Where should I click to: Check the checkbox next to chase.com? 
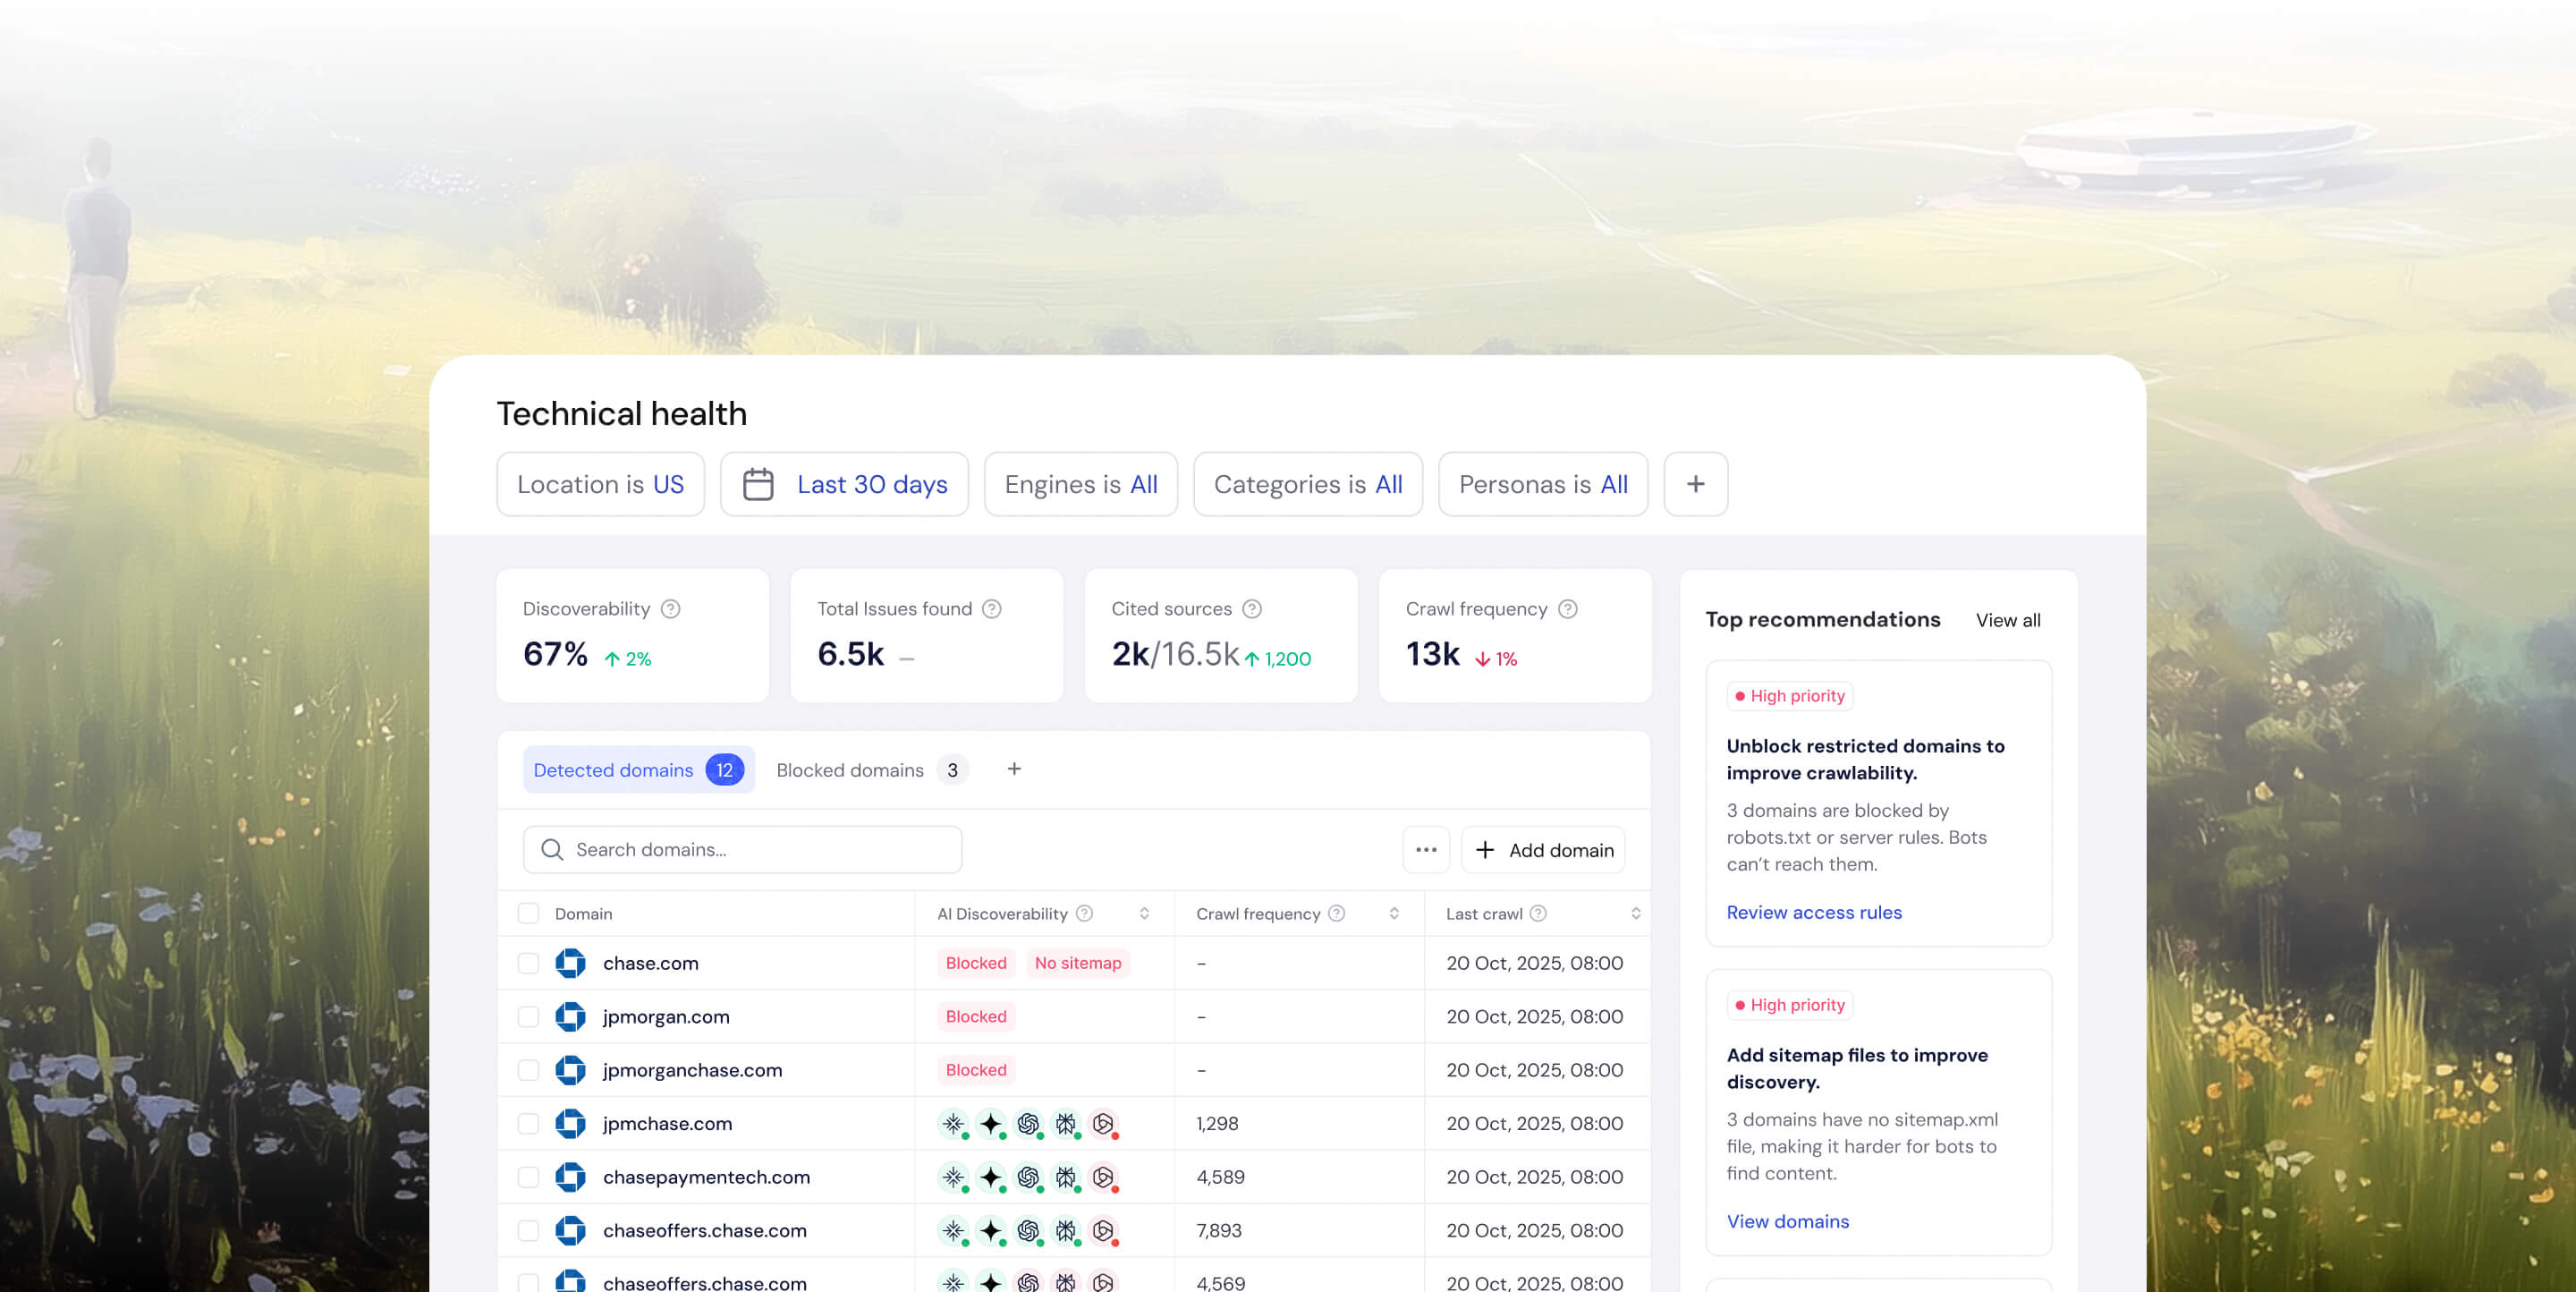(x=528, y=963)
